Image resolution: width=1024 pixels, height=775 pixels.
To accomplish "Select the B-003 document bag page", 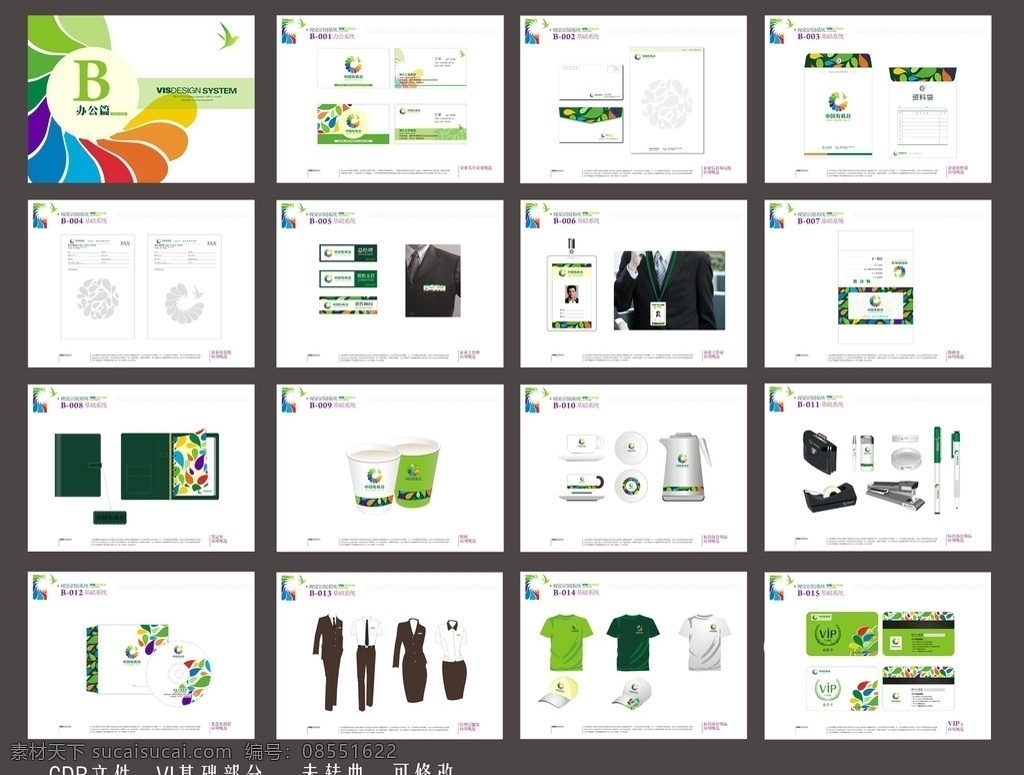I will click(878, 99).
